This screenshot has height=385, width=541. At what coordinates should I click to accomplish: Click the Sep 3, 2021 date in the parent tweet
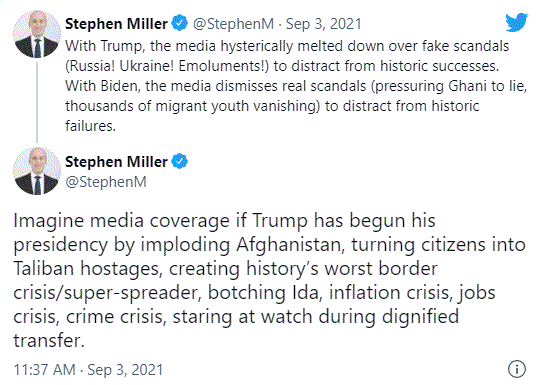click(324, 24)
